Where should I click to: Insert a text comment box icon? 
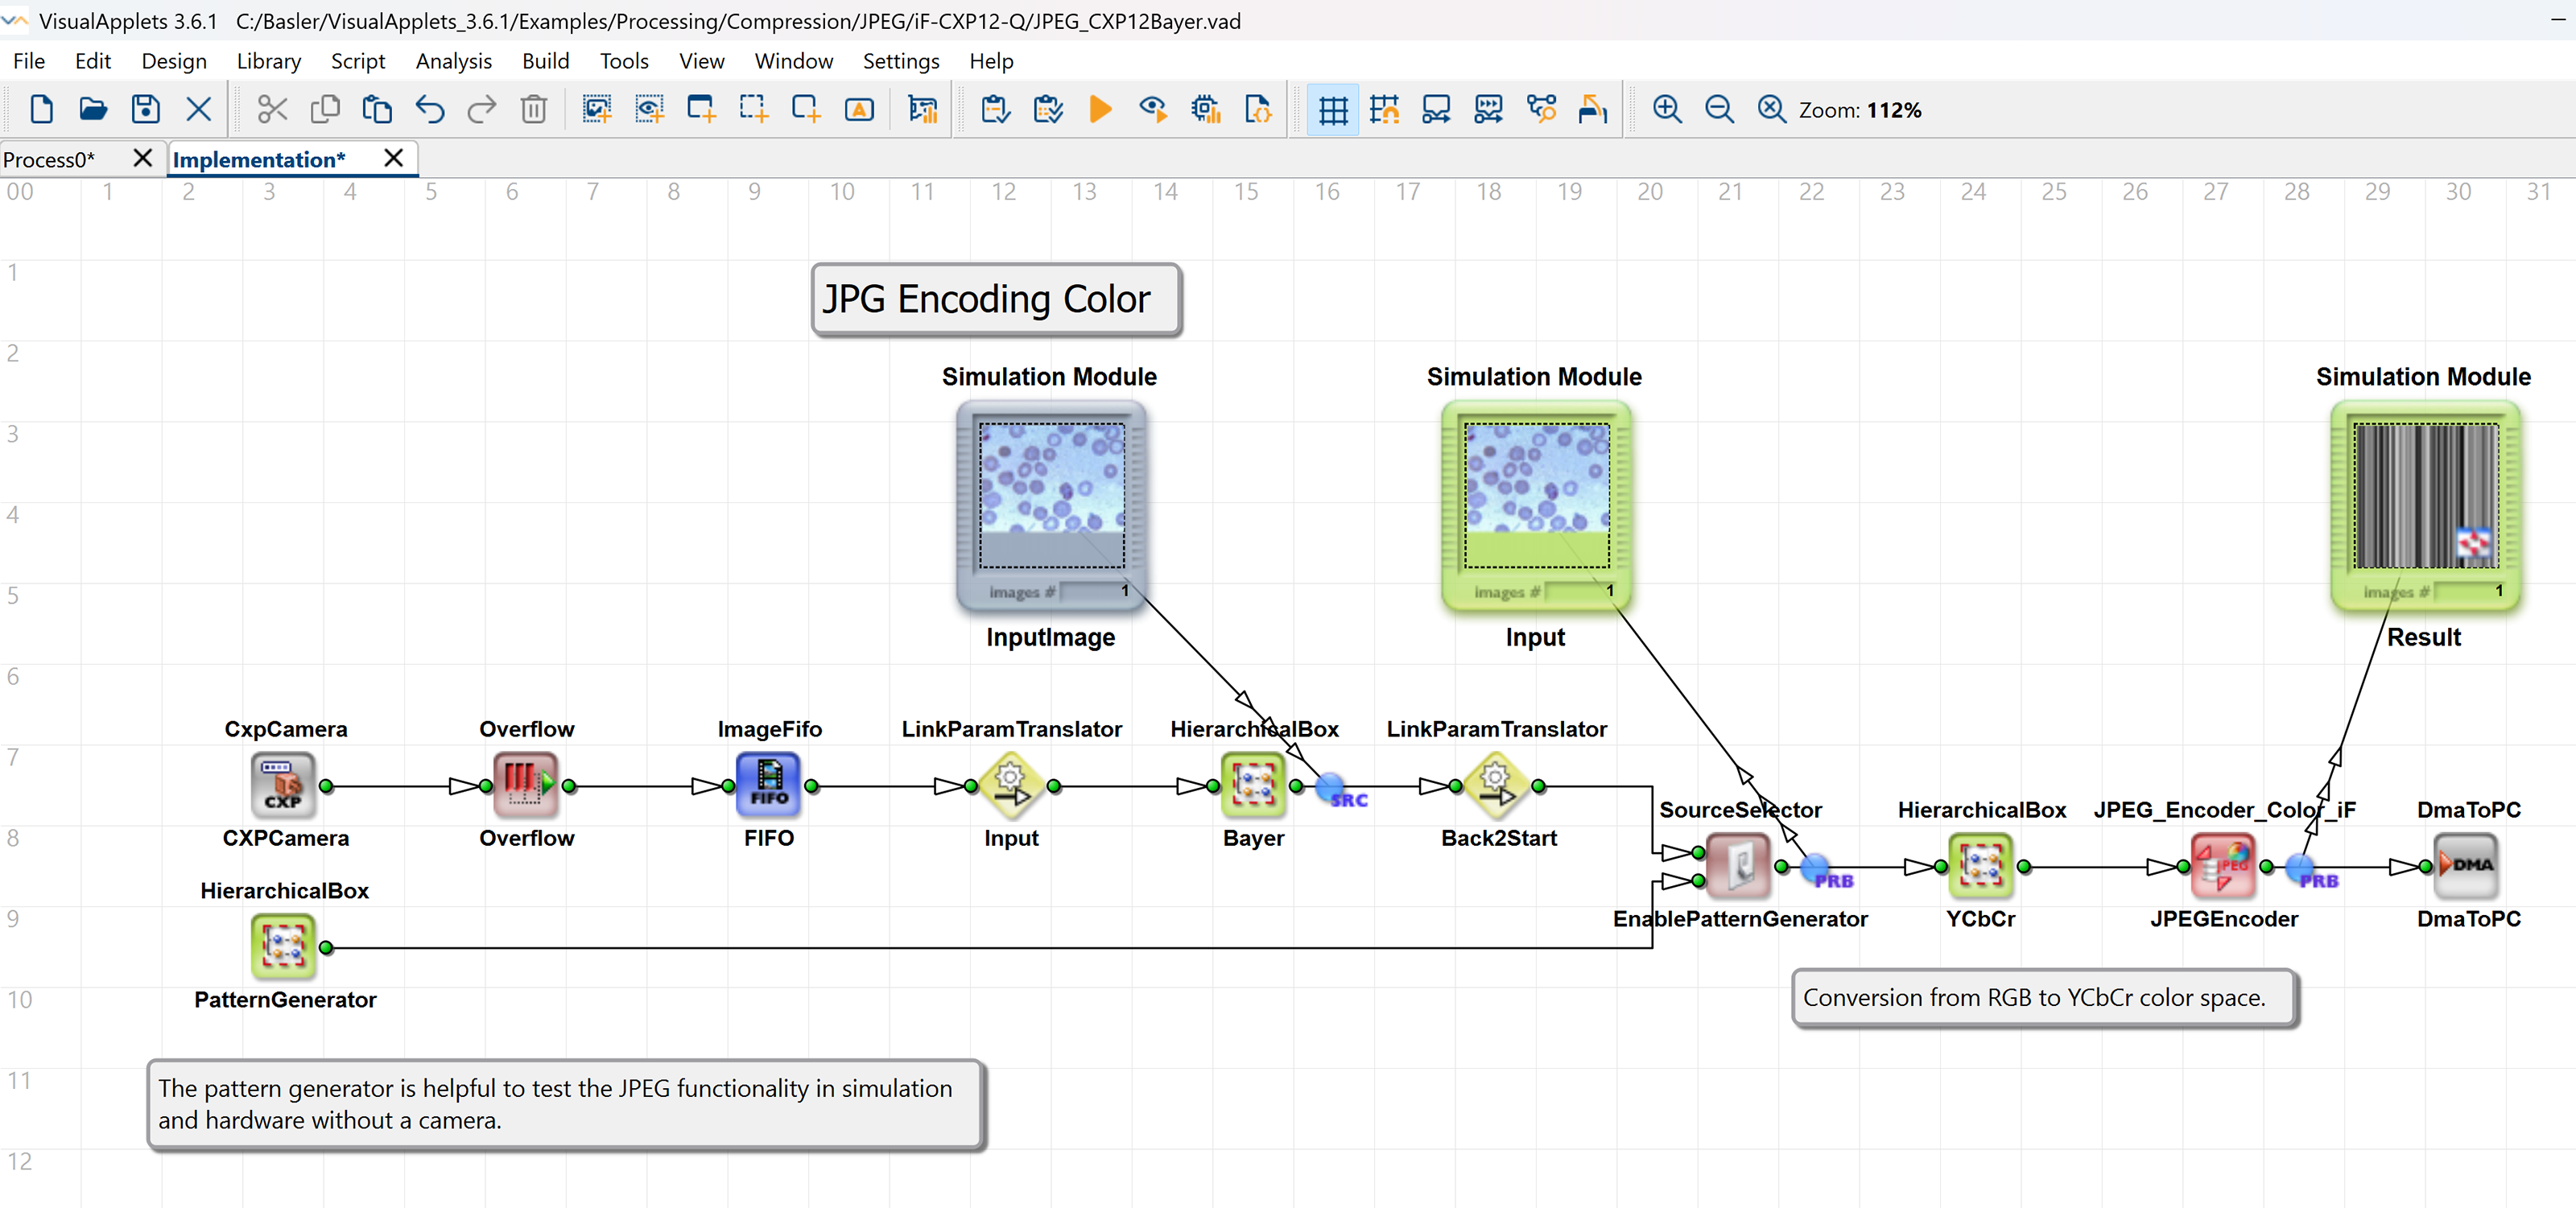(x=859, y=109)
